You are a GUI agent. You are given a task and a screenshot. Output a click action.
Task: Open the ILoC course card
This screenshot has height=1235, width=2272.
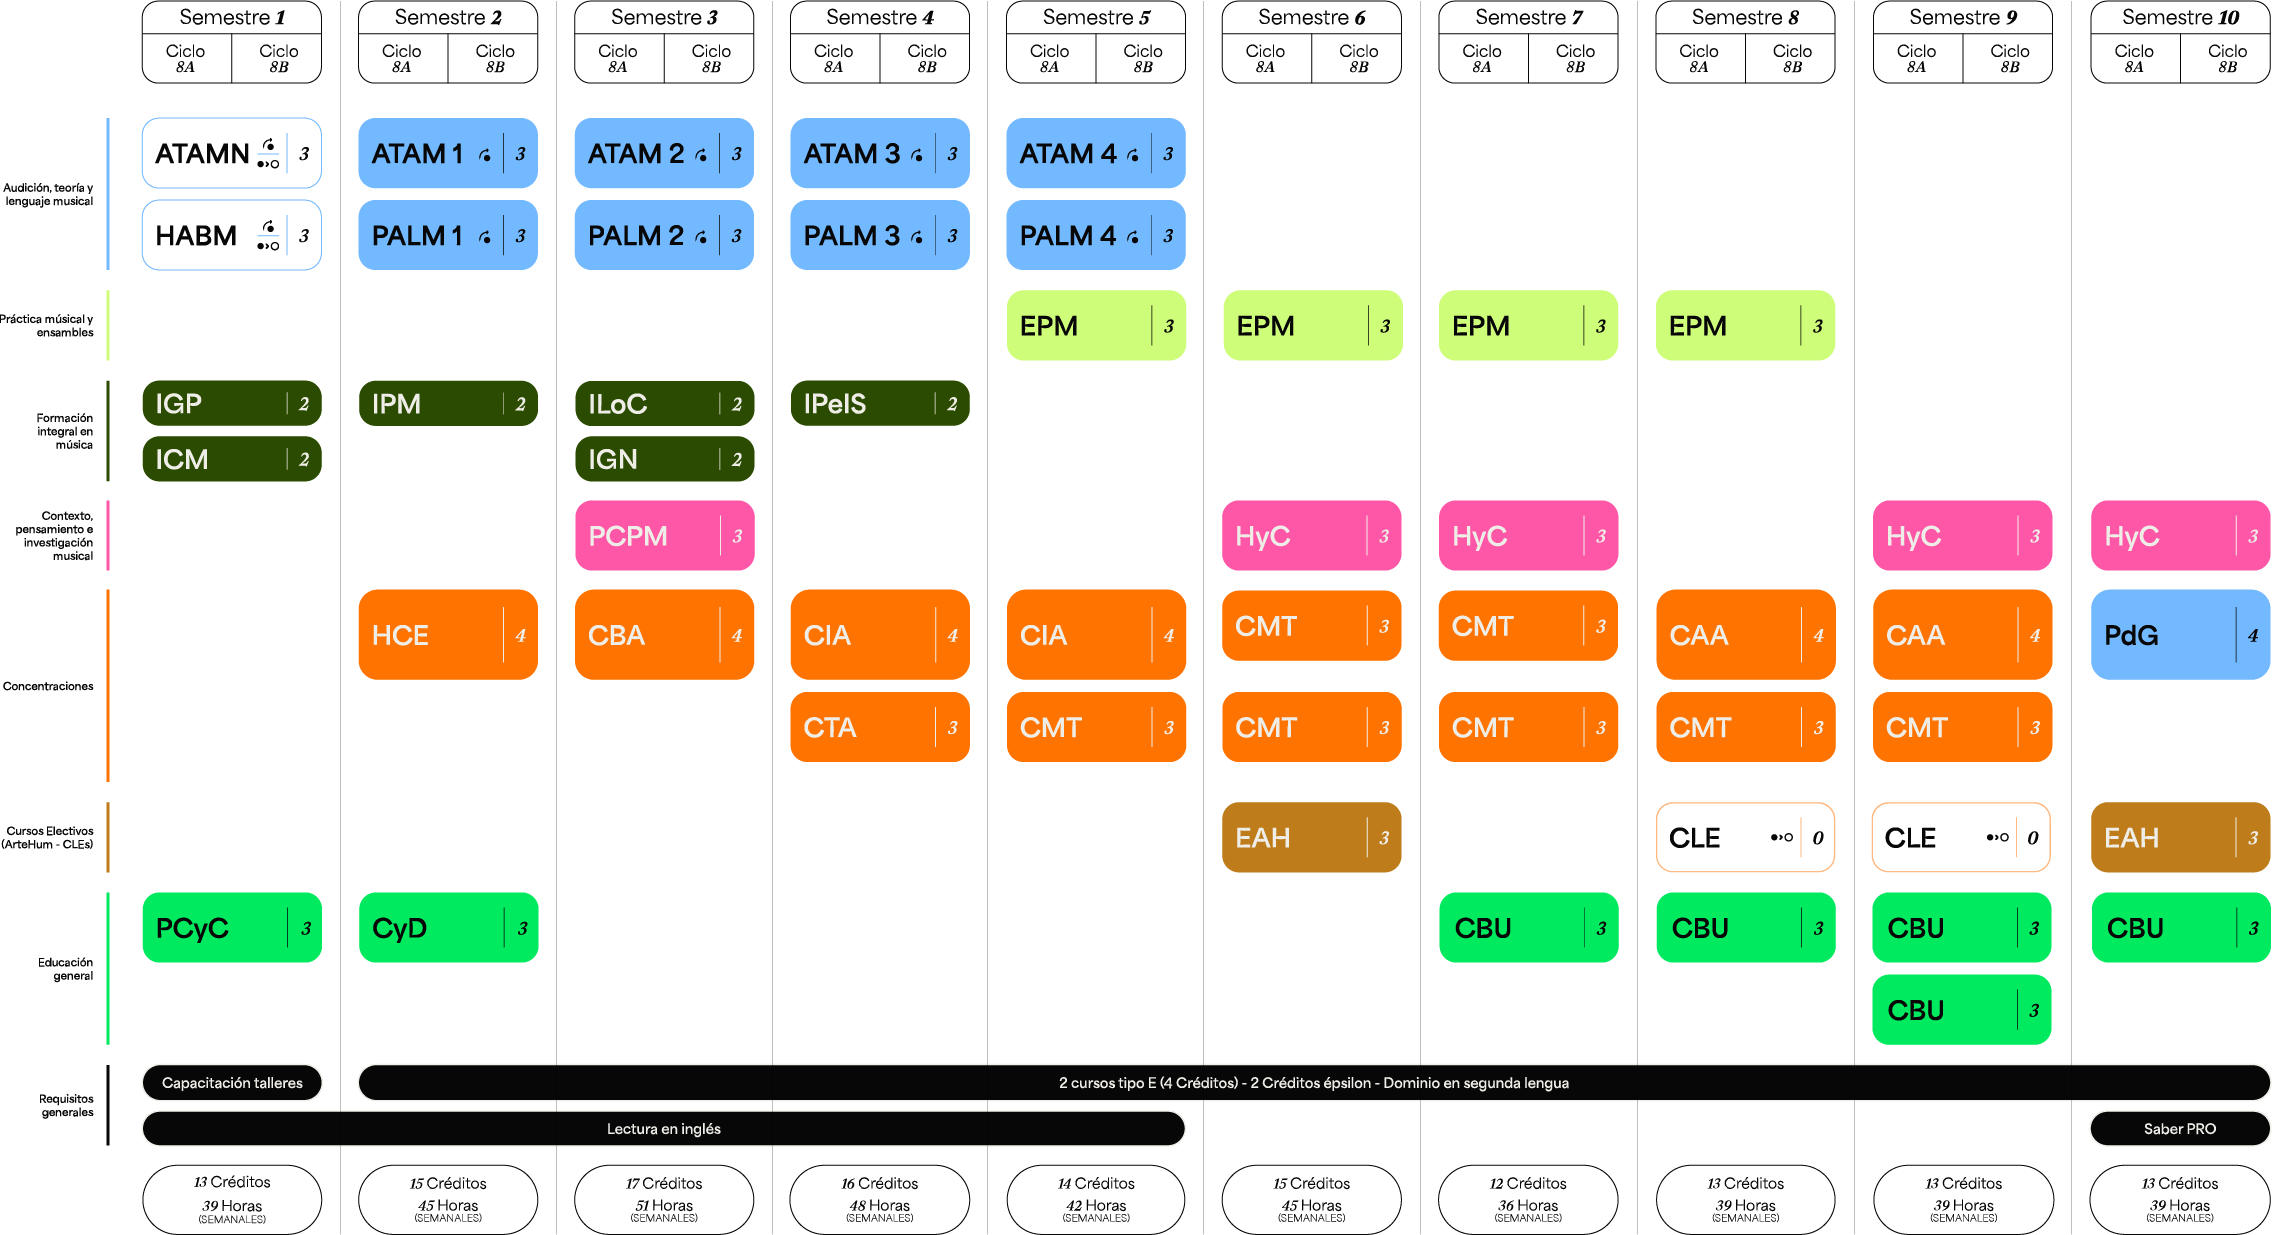(x=664, y=404)
